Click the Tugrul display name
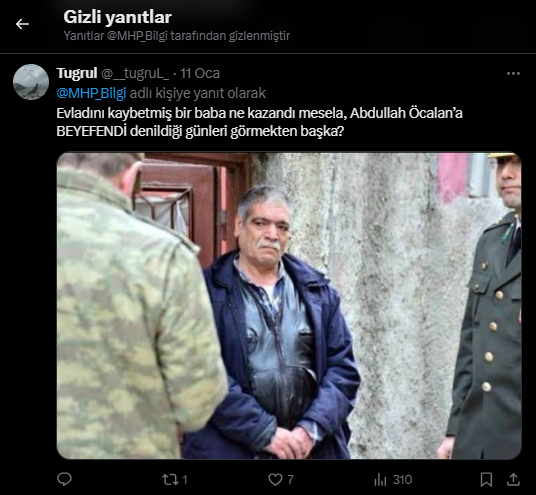This screenshot has height=495, width=536. pos(77,73)
